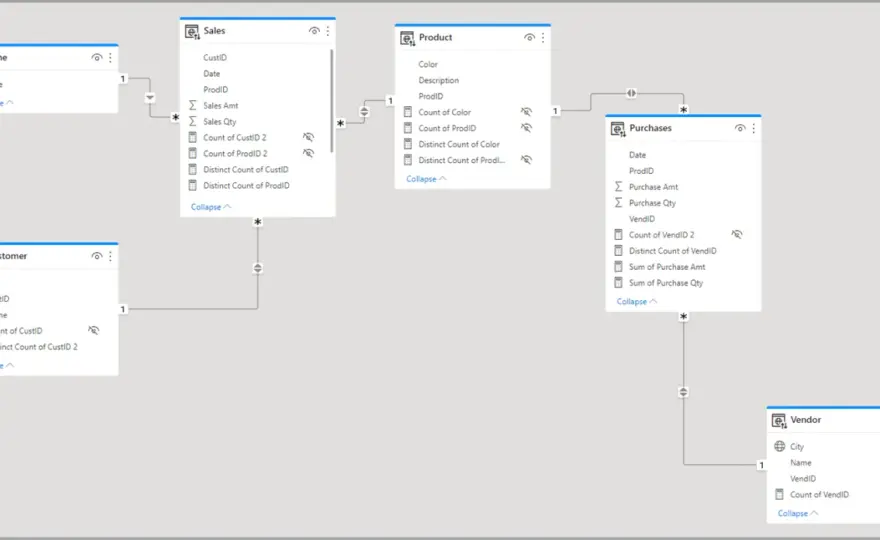This screenshot has height=540, width=880.
Task: Select ProdID field in Product table
Action: [431, 96]
